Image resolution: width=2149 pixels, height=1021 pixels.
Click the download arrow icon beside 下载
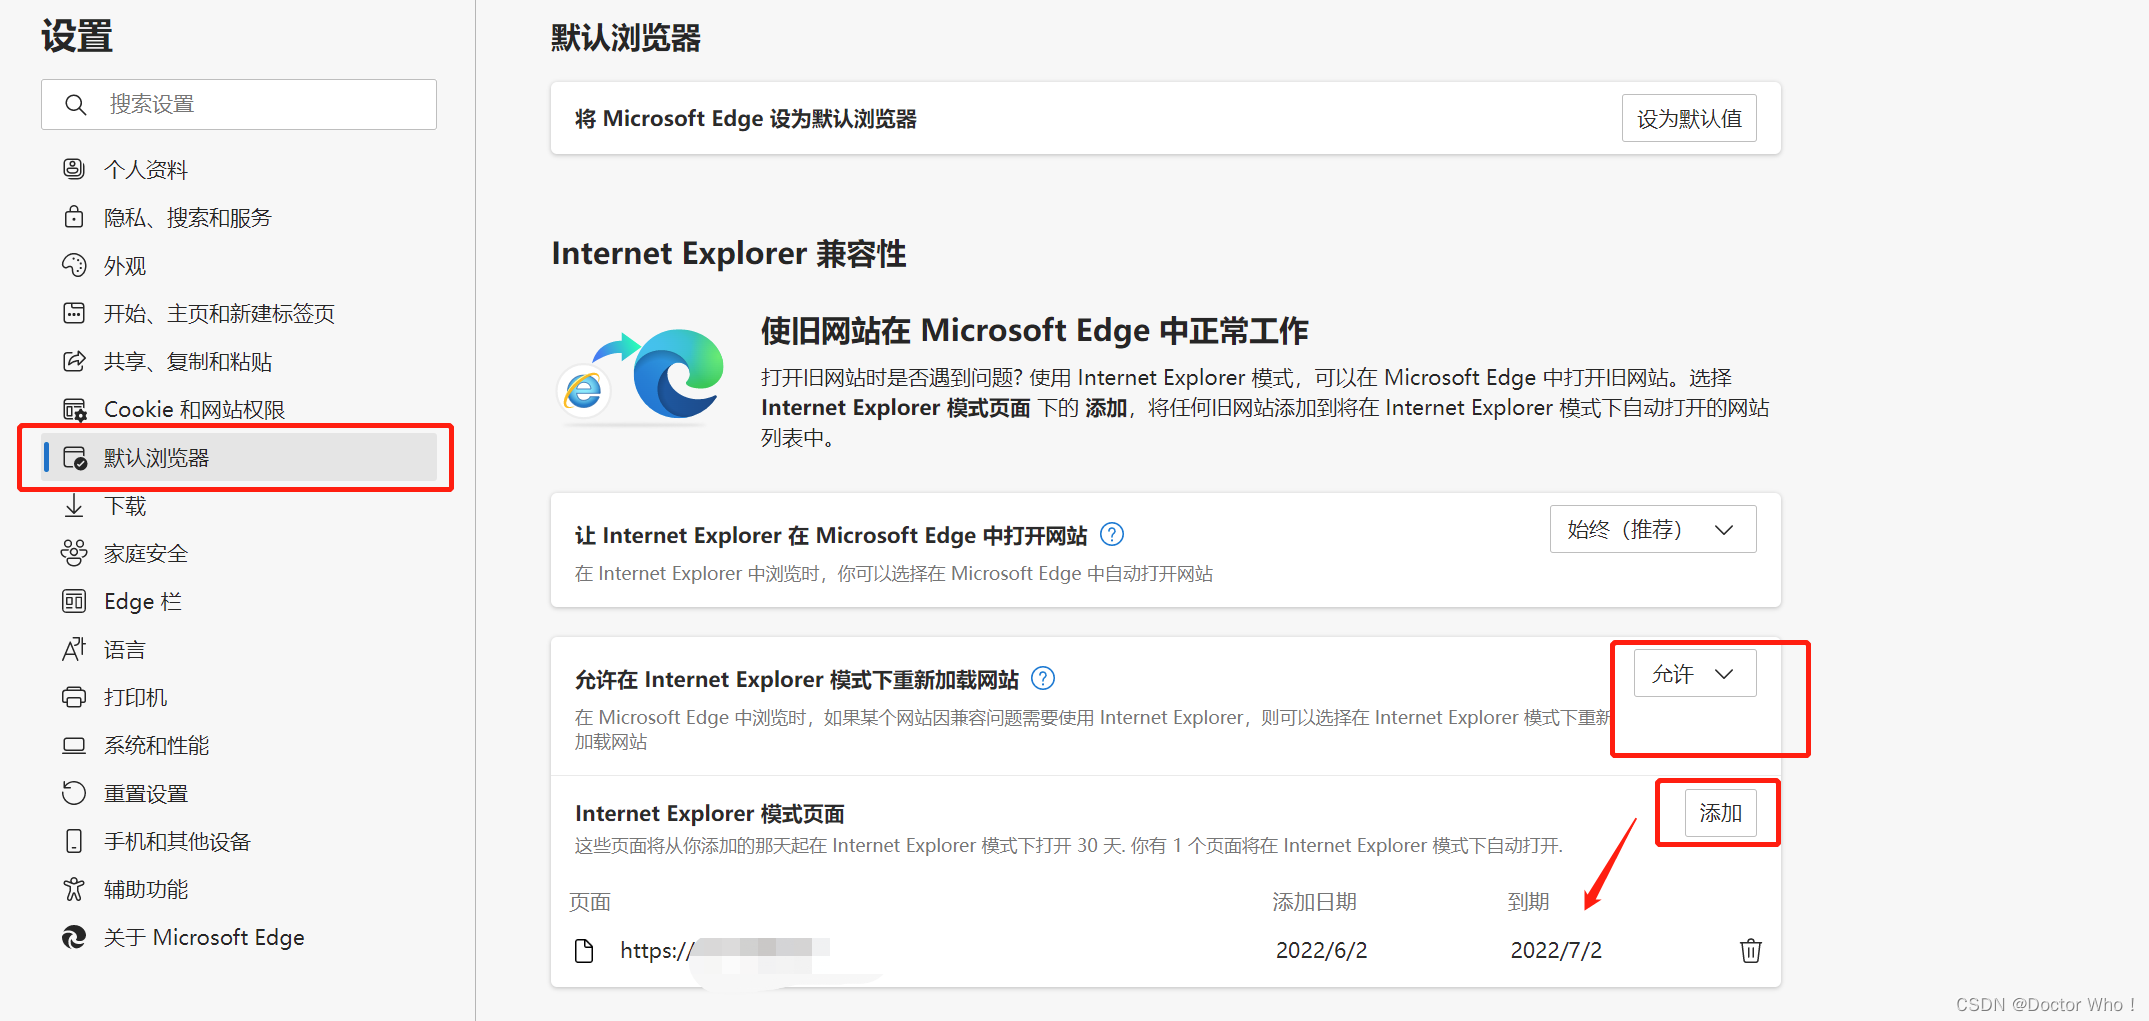[74, 505]
